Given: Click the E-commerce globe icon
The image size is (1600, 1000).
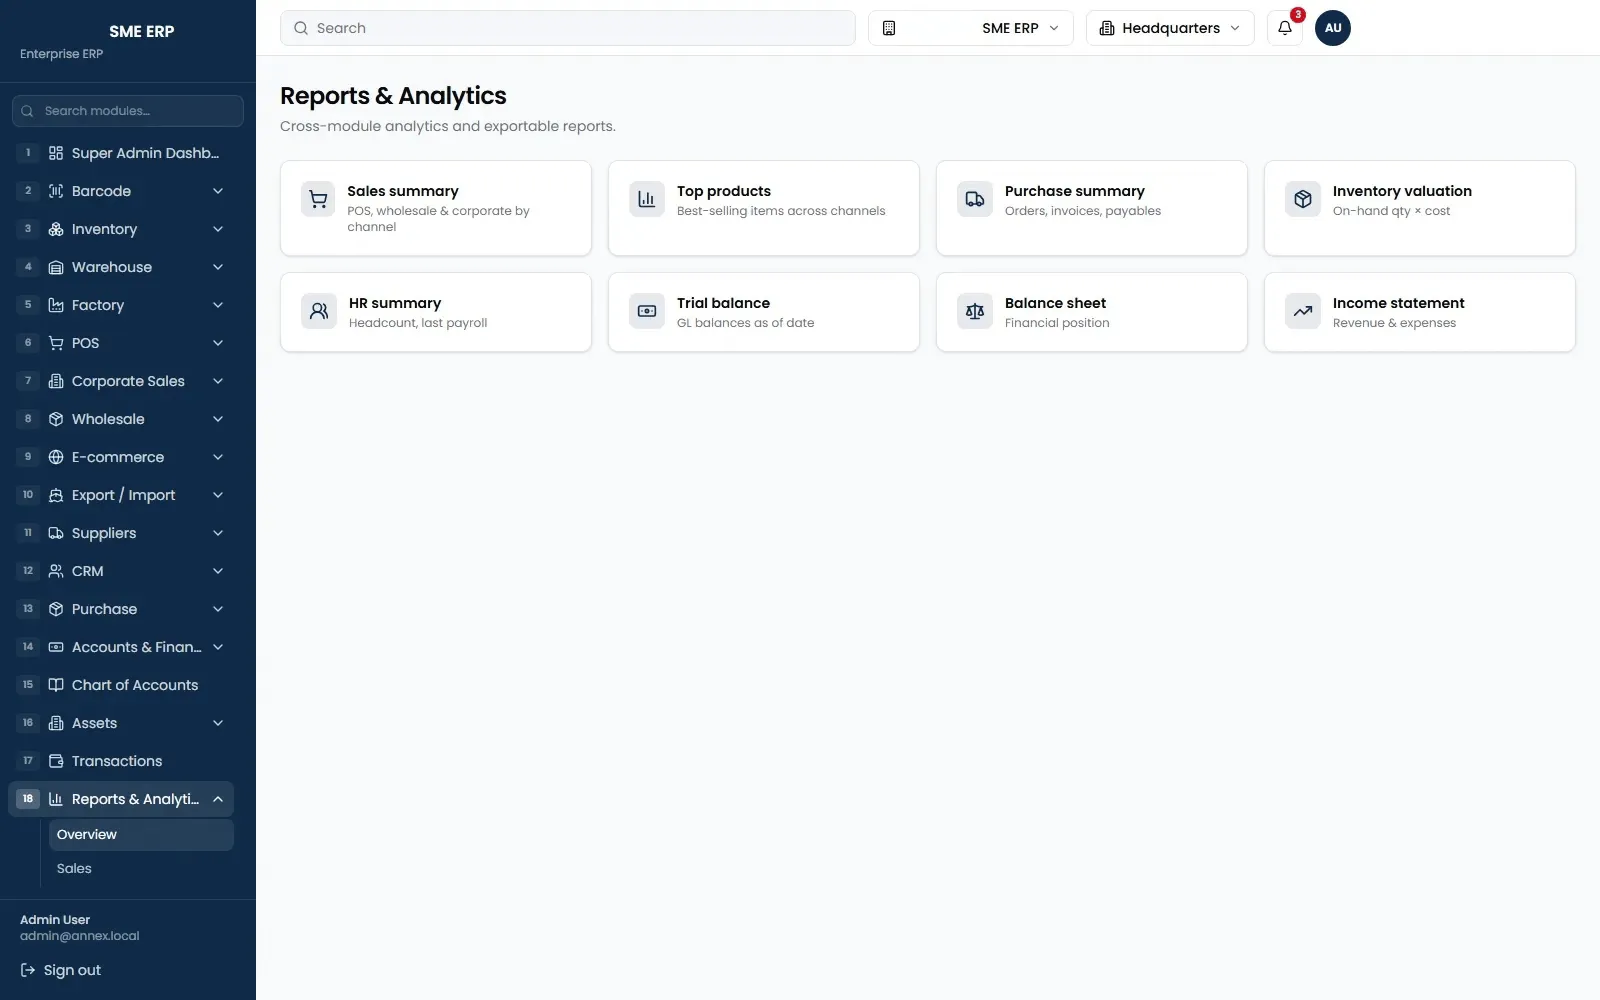Looking at the screenshot, I should coord(56,457).
